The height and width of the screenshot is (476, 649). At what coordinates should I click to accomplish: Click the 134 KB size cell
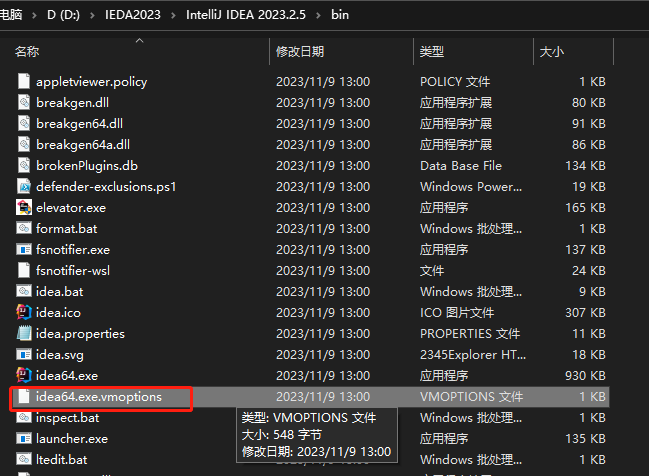pyautogui.click(x=585, y=166)
